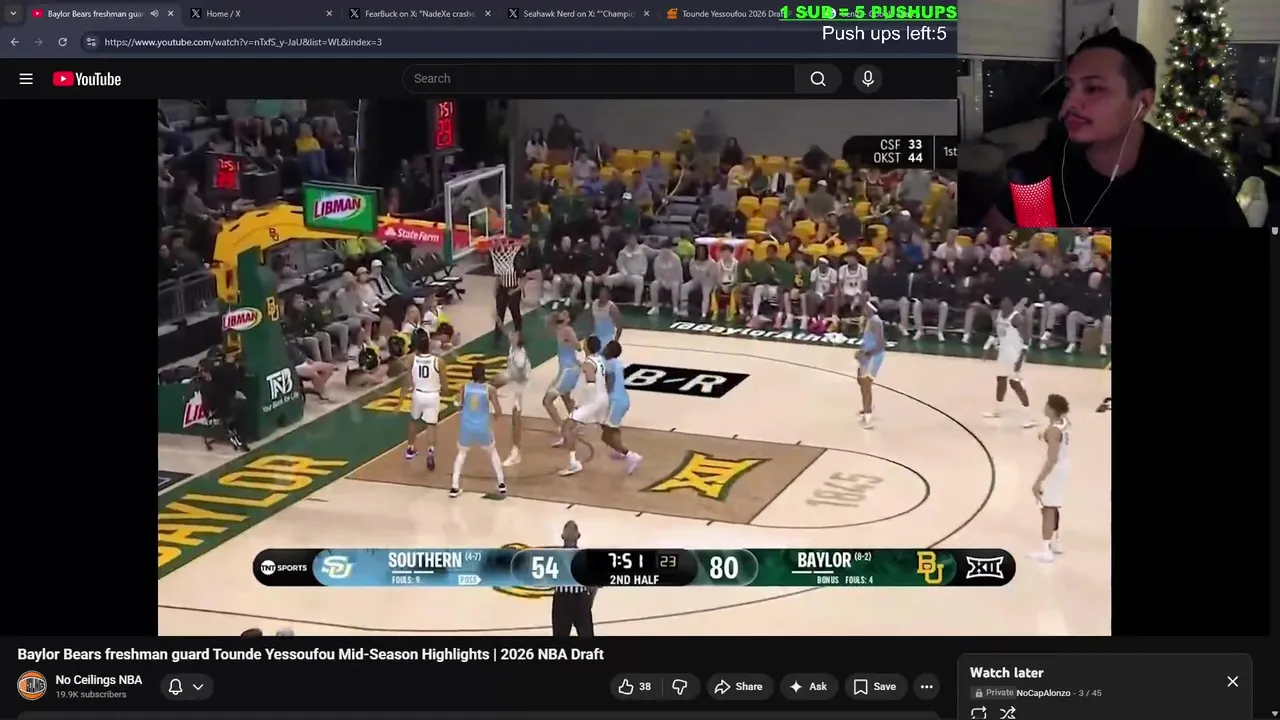
Task: Go back with the browser back arrow
Action: pyautogui.click(x=15, y=42)
